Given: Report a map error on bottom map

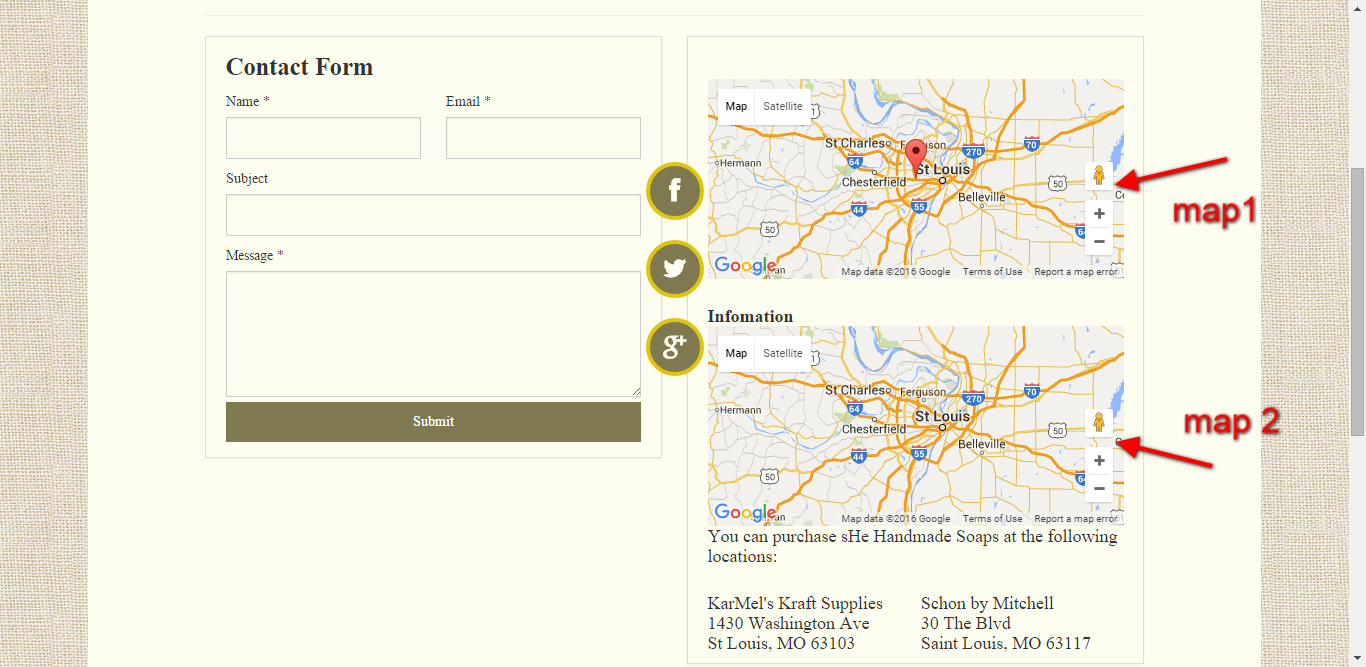Looking at the screenshot, I should point(1075,519).
